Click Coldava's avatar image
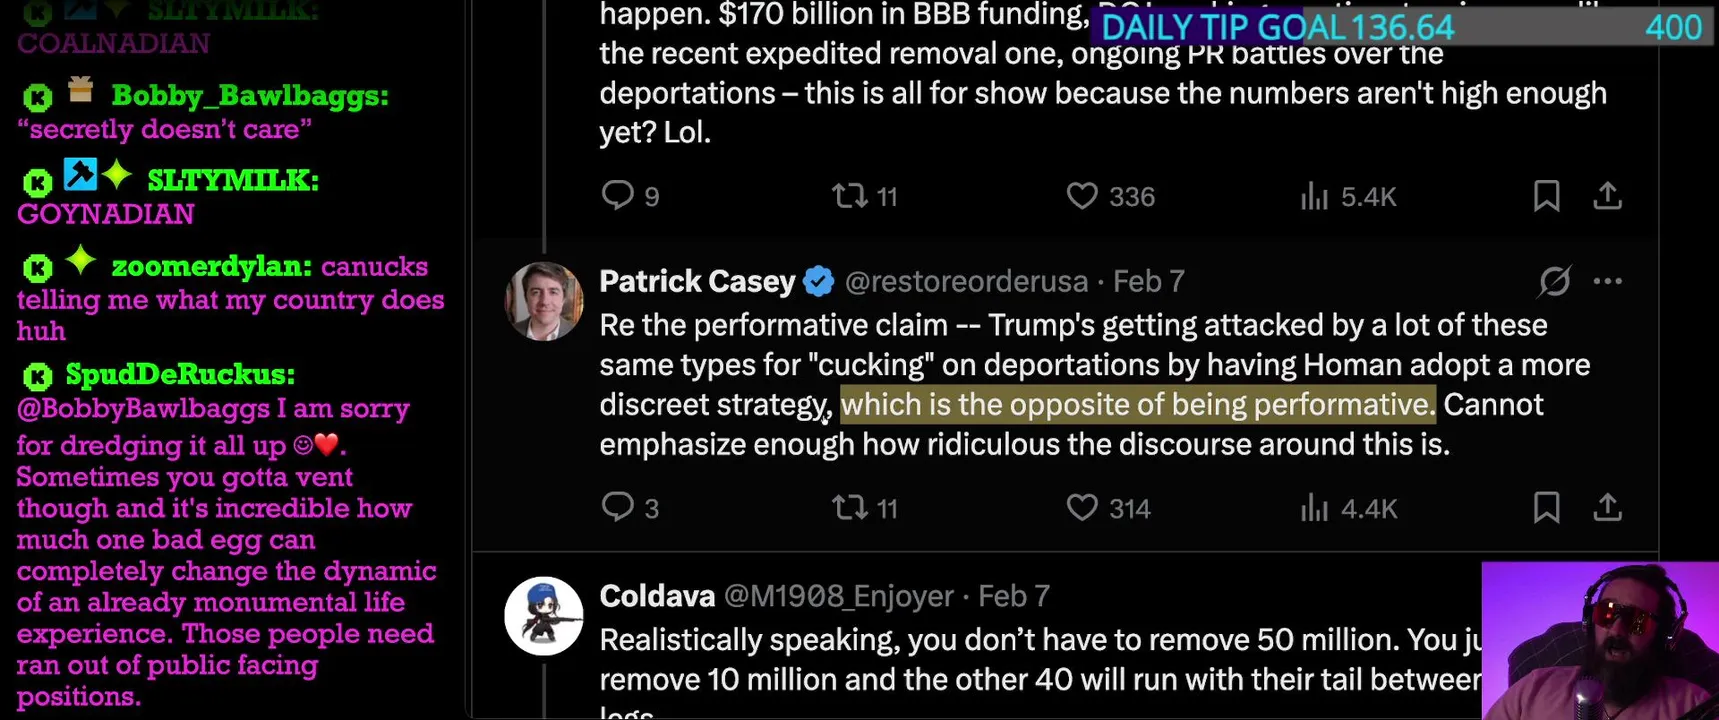This screenshot has width=1719, height=720. coord(544,615)
